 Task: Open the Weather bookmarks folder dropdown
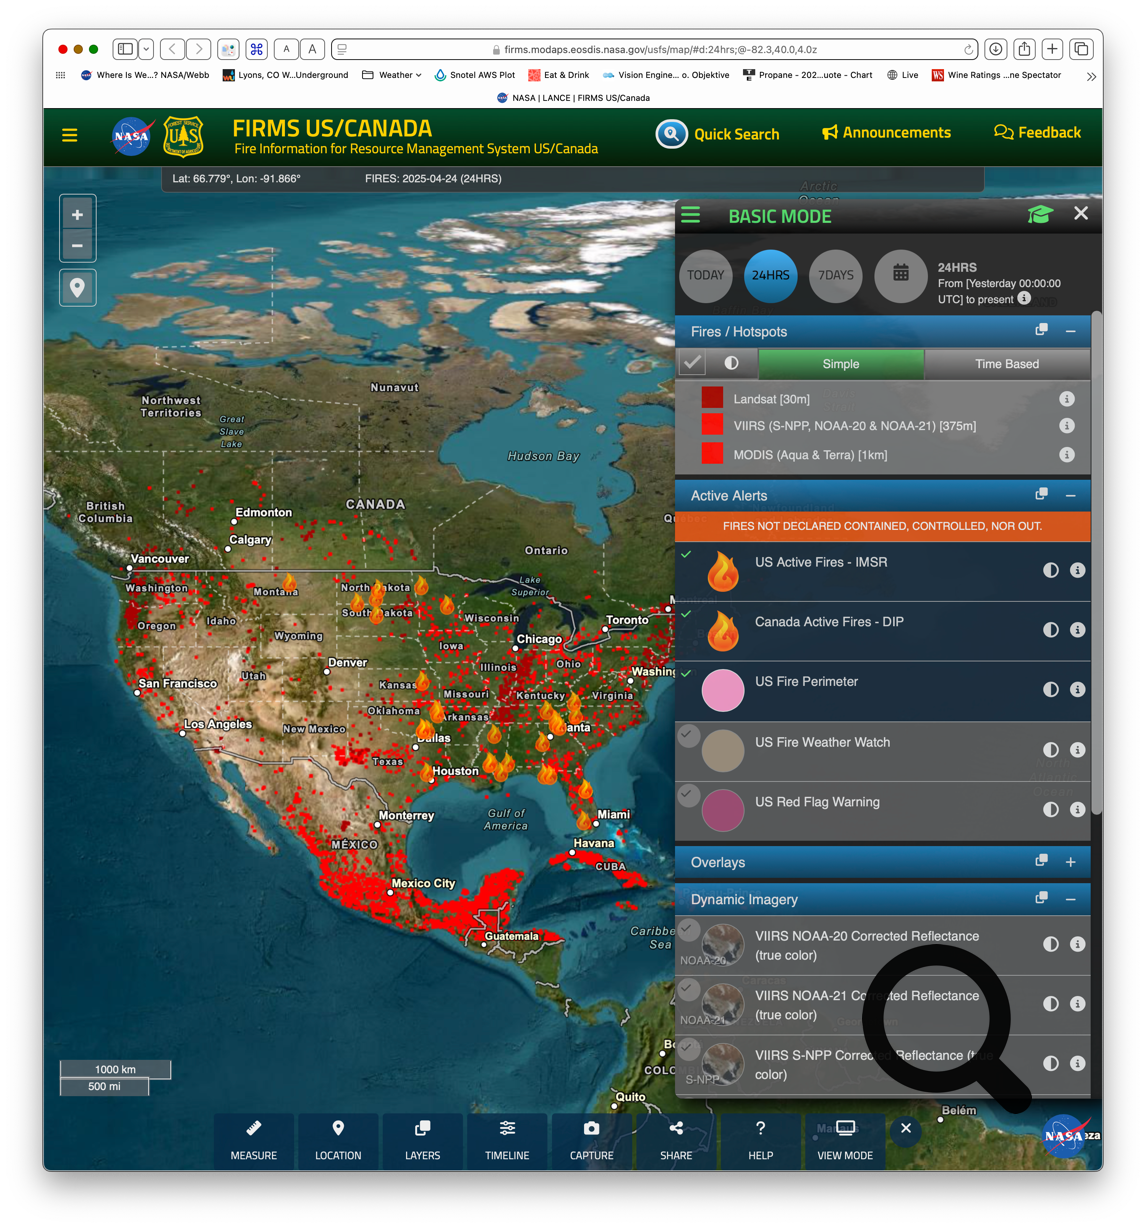(392, 75)
